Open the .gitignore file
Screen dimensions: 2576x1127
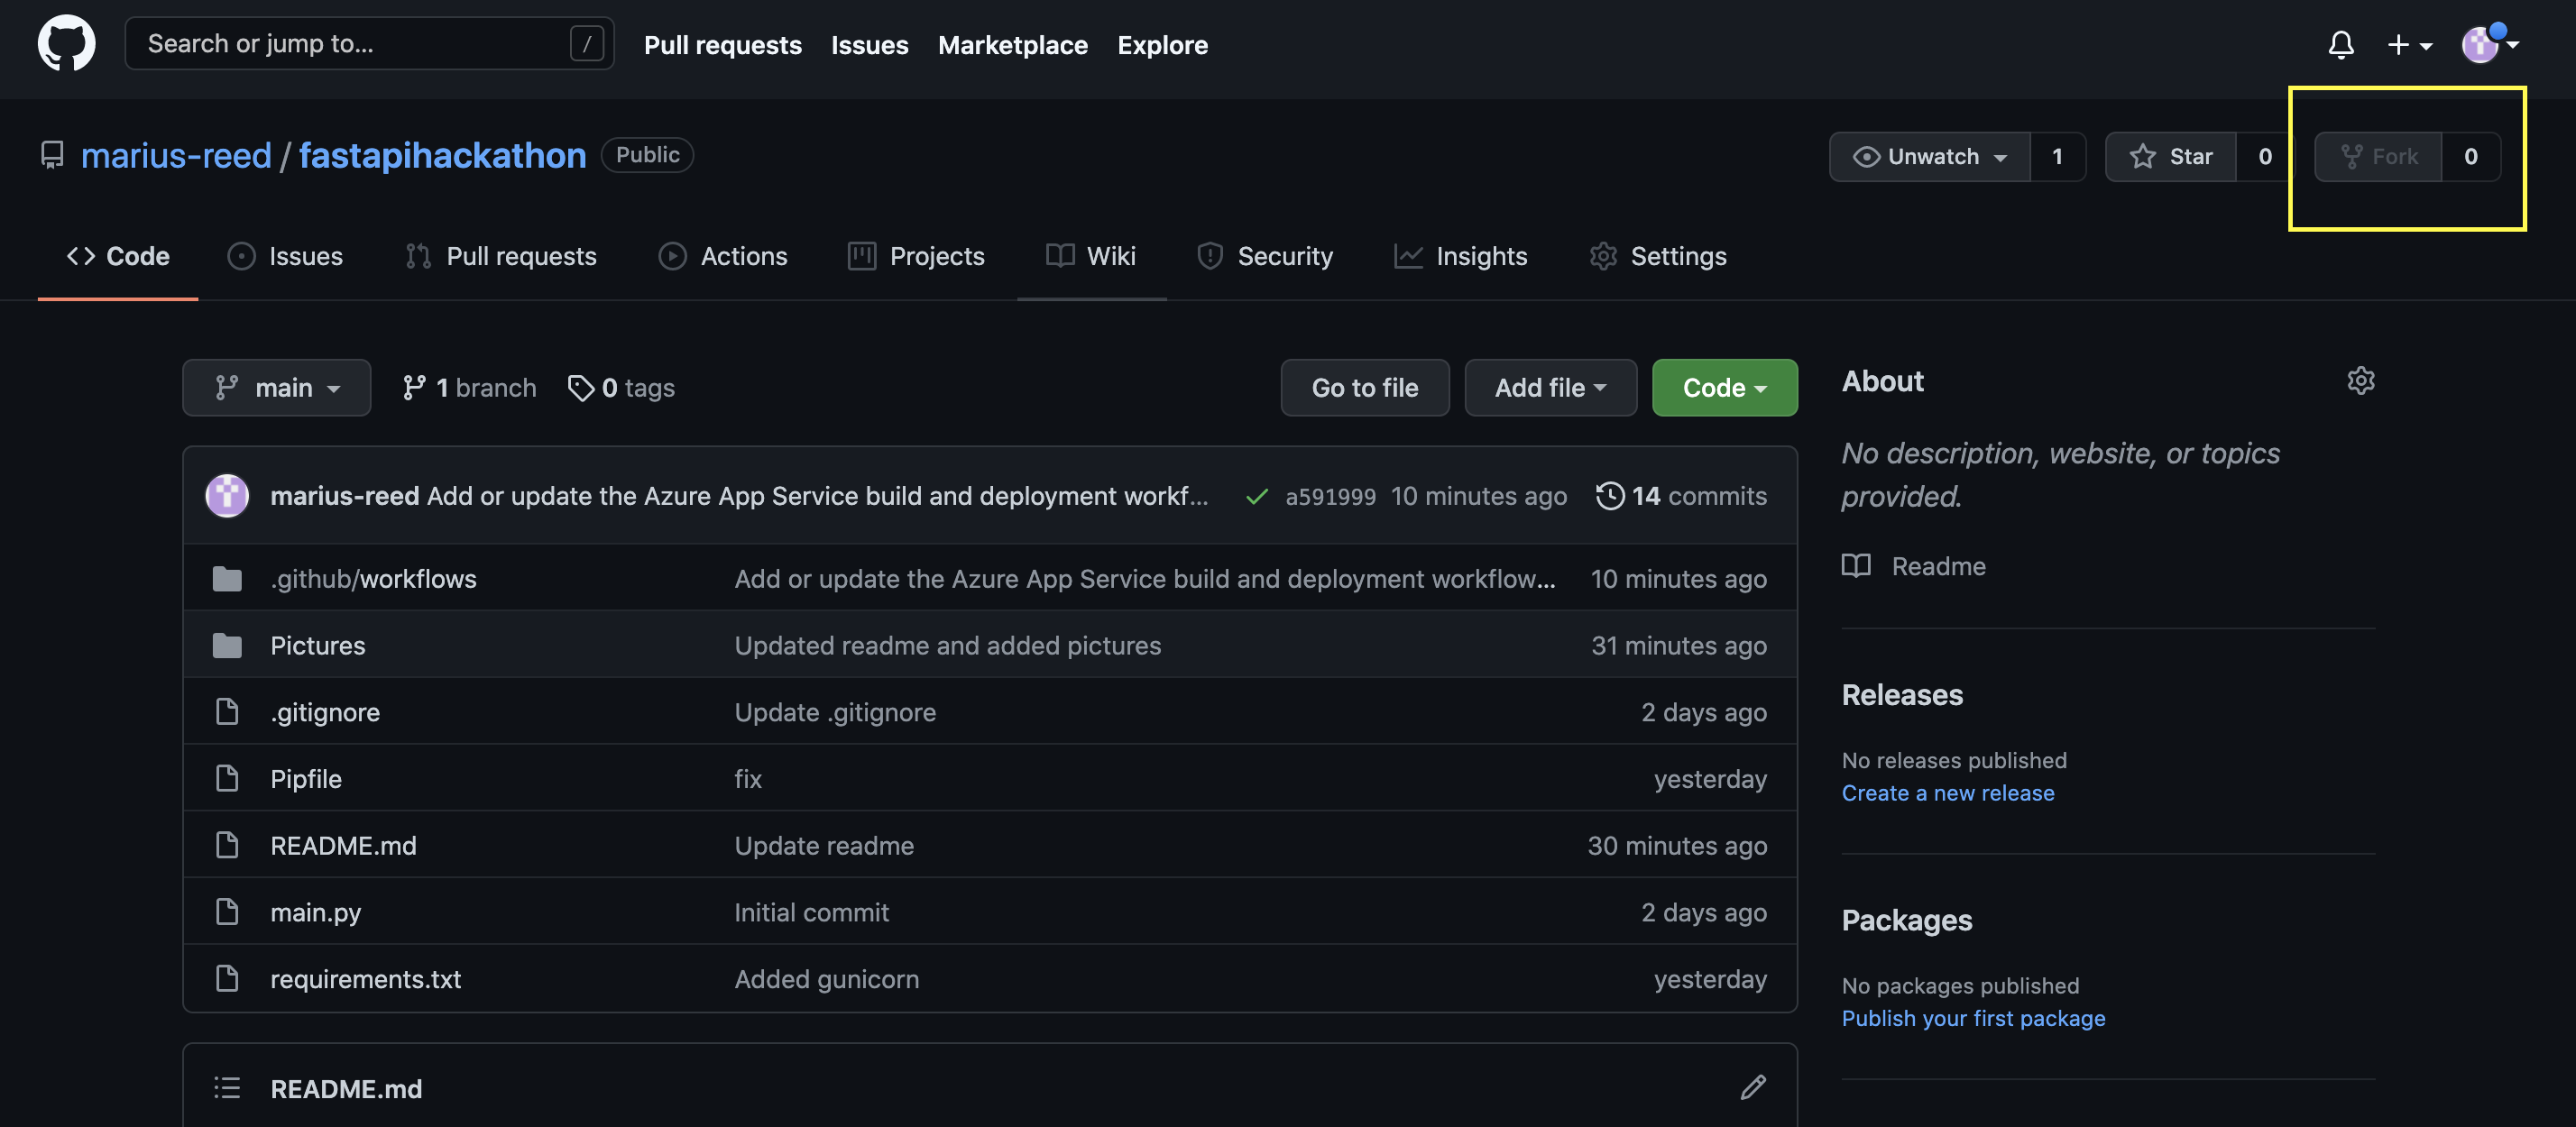click(x=325, y=712)
